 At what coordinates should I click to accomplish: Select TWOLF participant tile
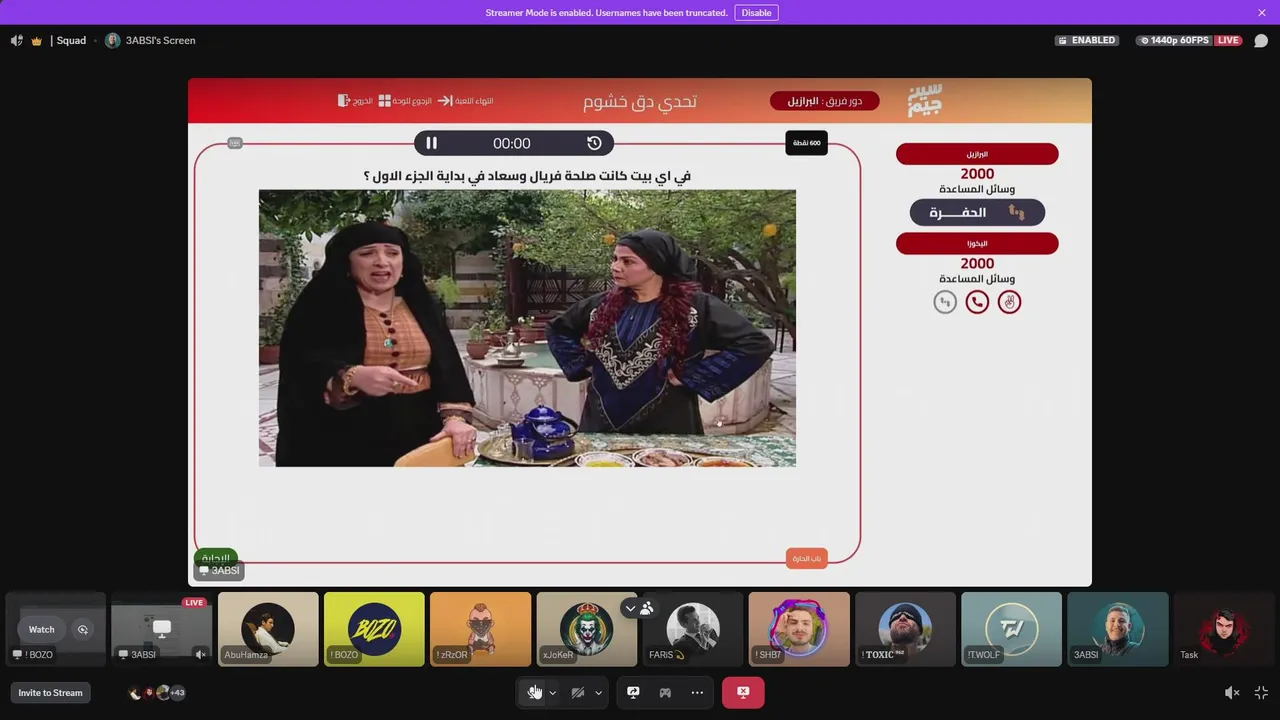pyautogui.click(x=1011, y=629)
